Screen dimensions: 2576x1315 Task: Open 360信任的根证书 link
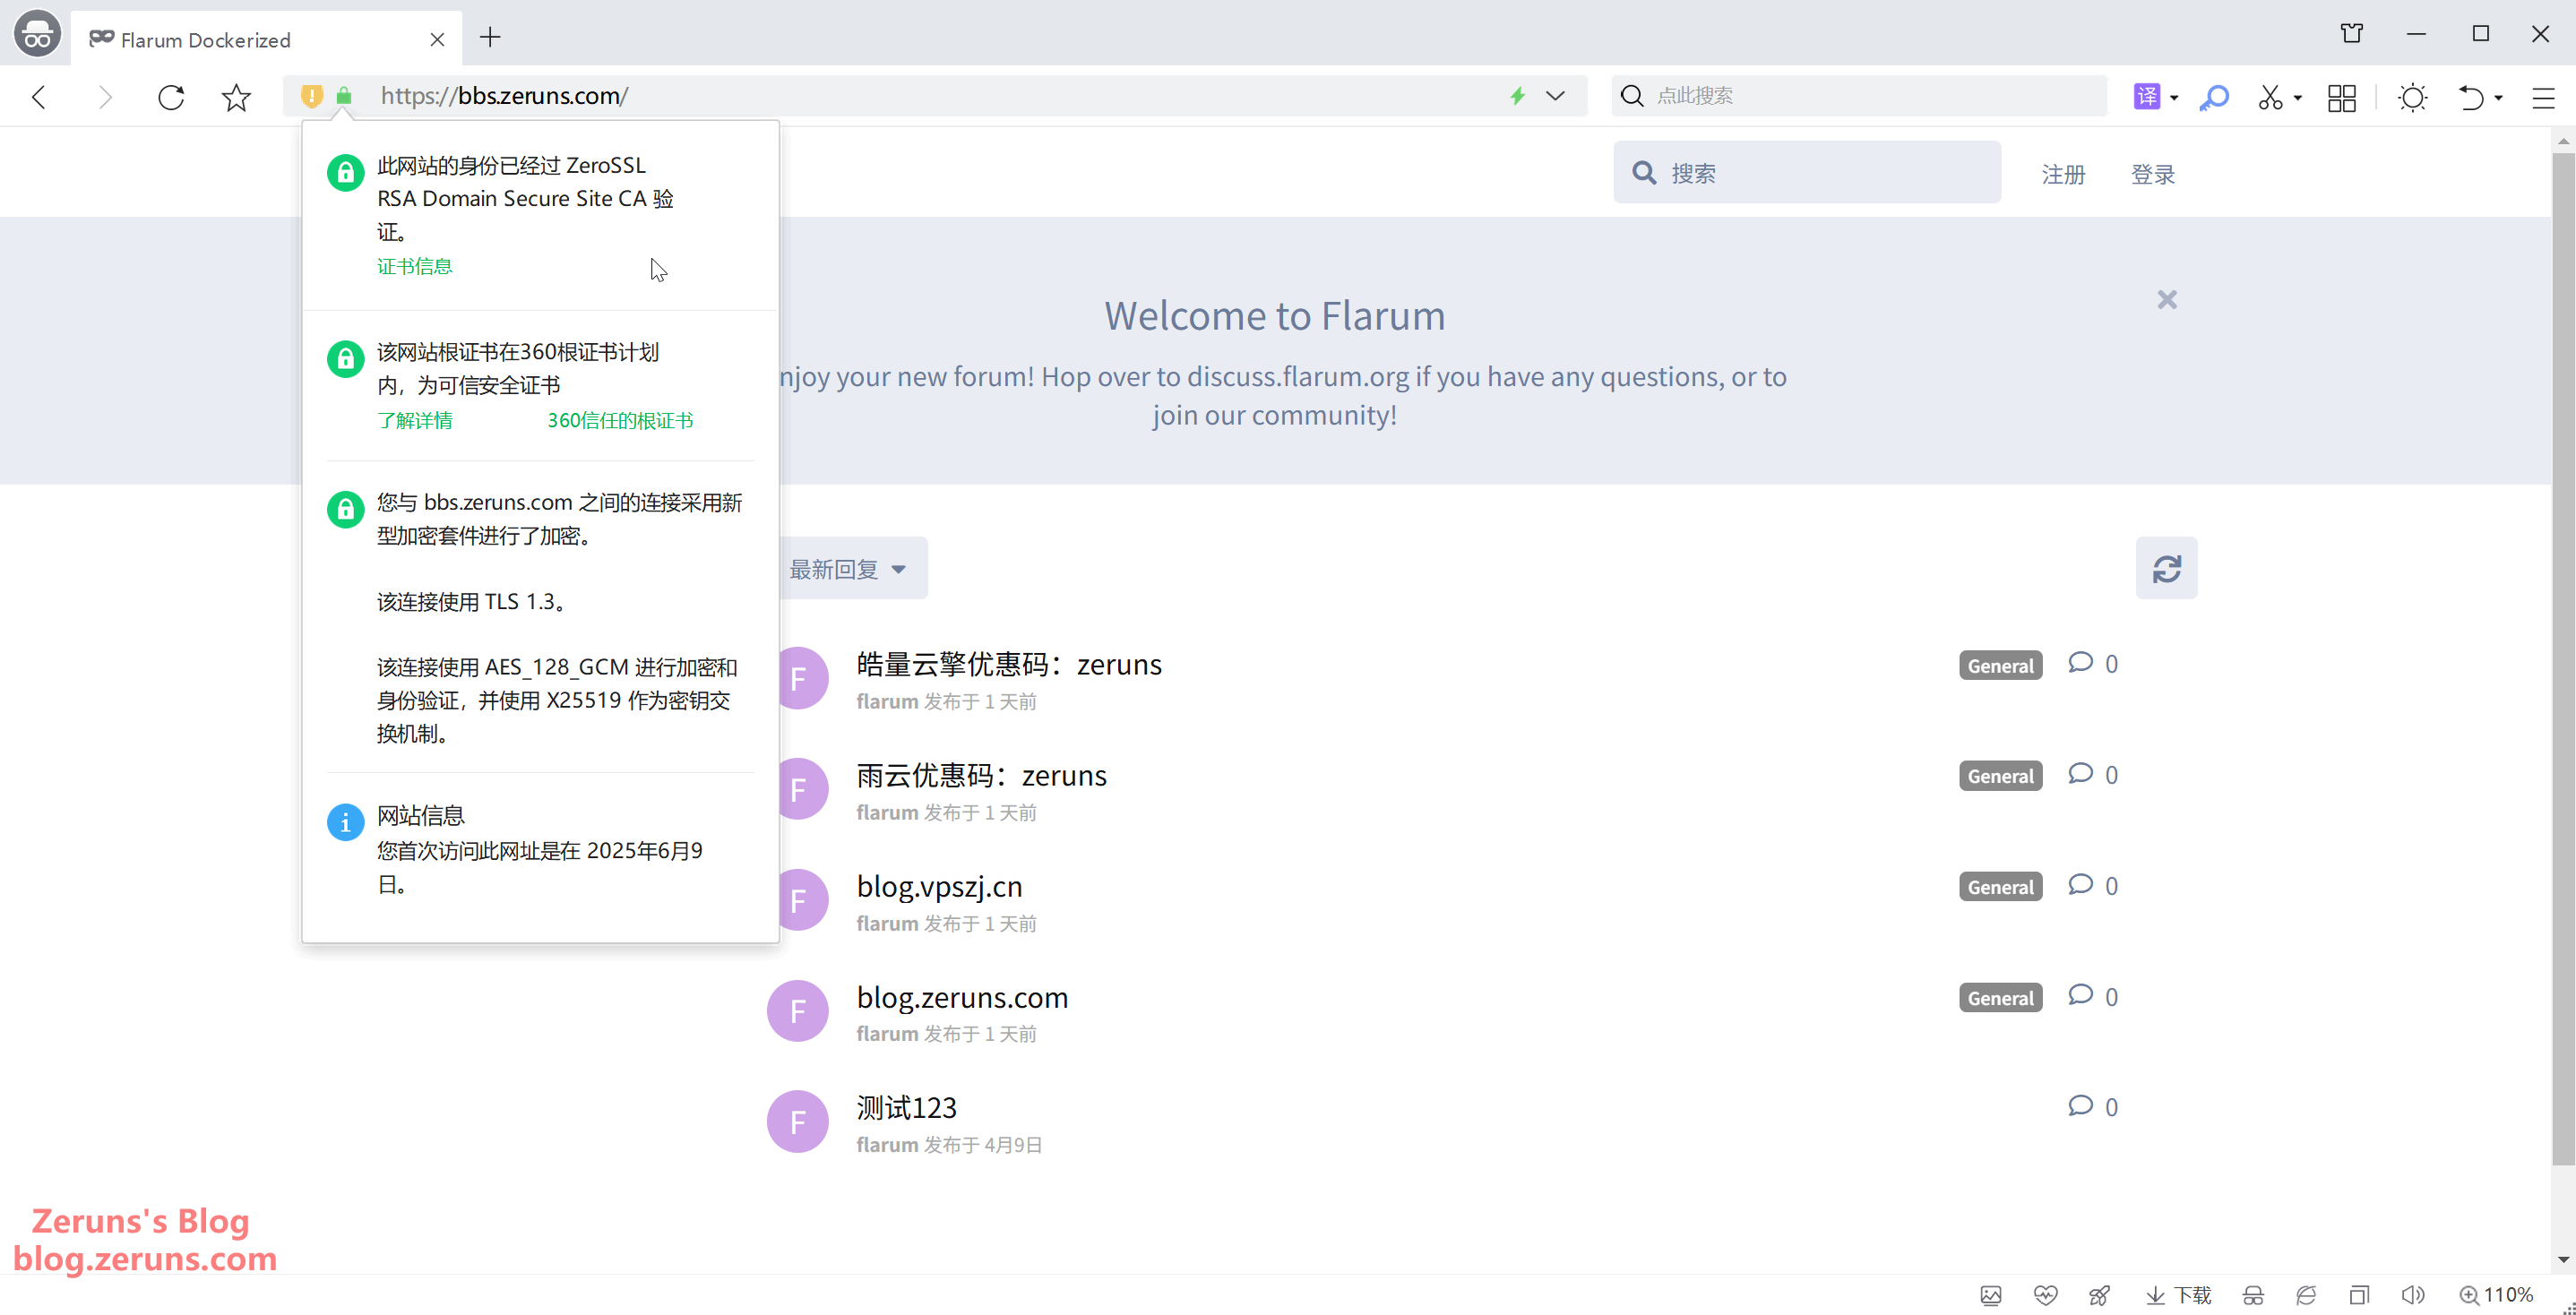[x=619, y=421]
